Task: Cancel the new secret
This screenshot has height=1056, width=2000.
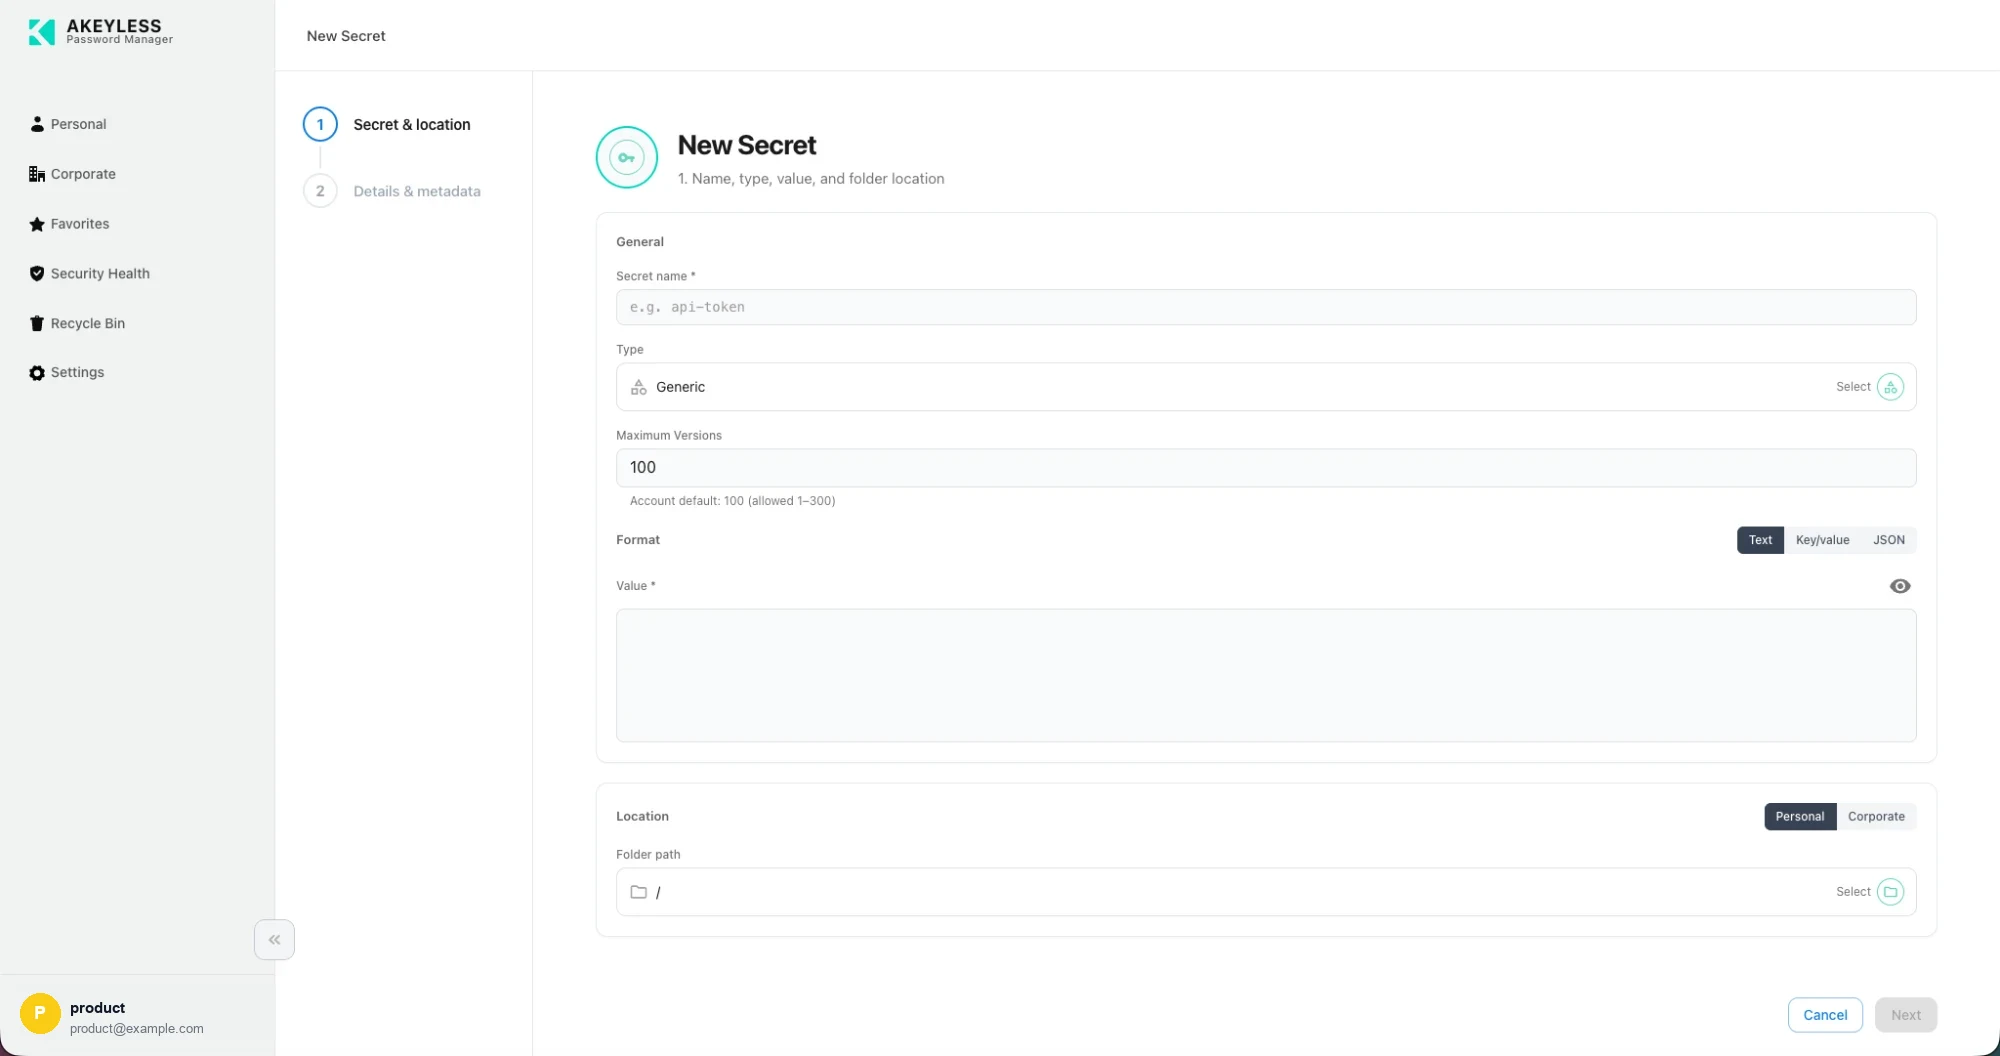Action: 1825,1015
